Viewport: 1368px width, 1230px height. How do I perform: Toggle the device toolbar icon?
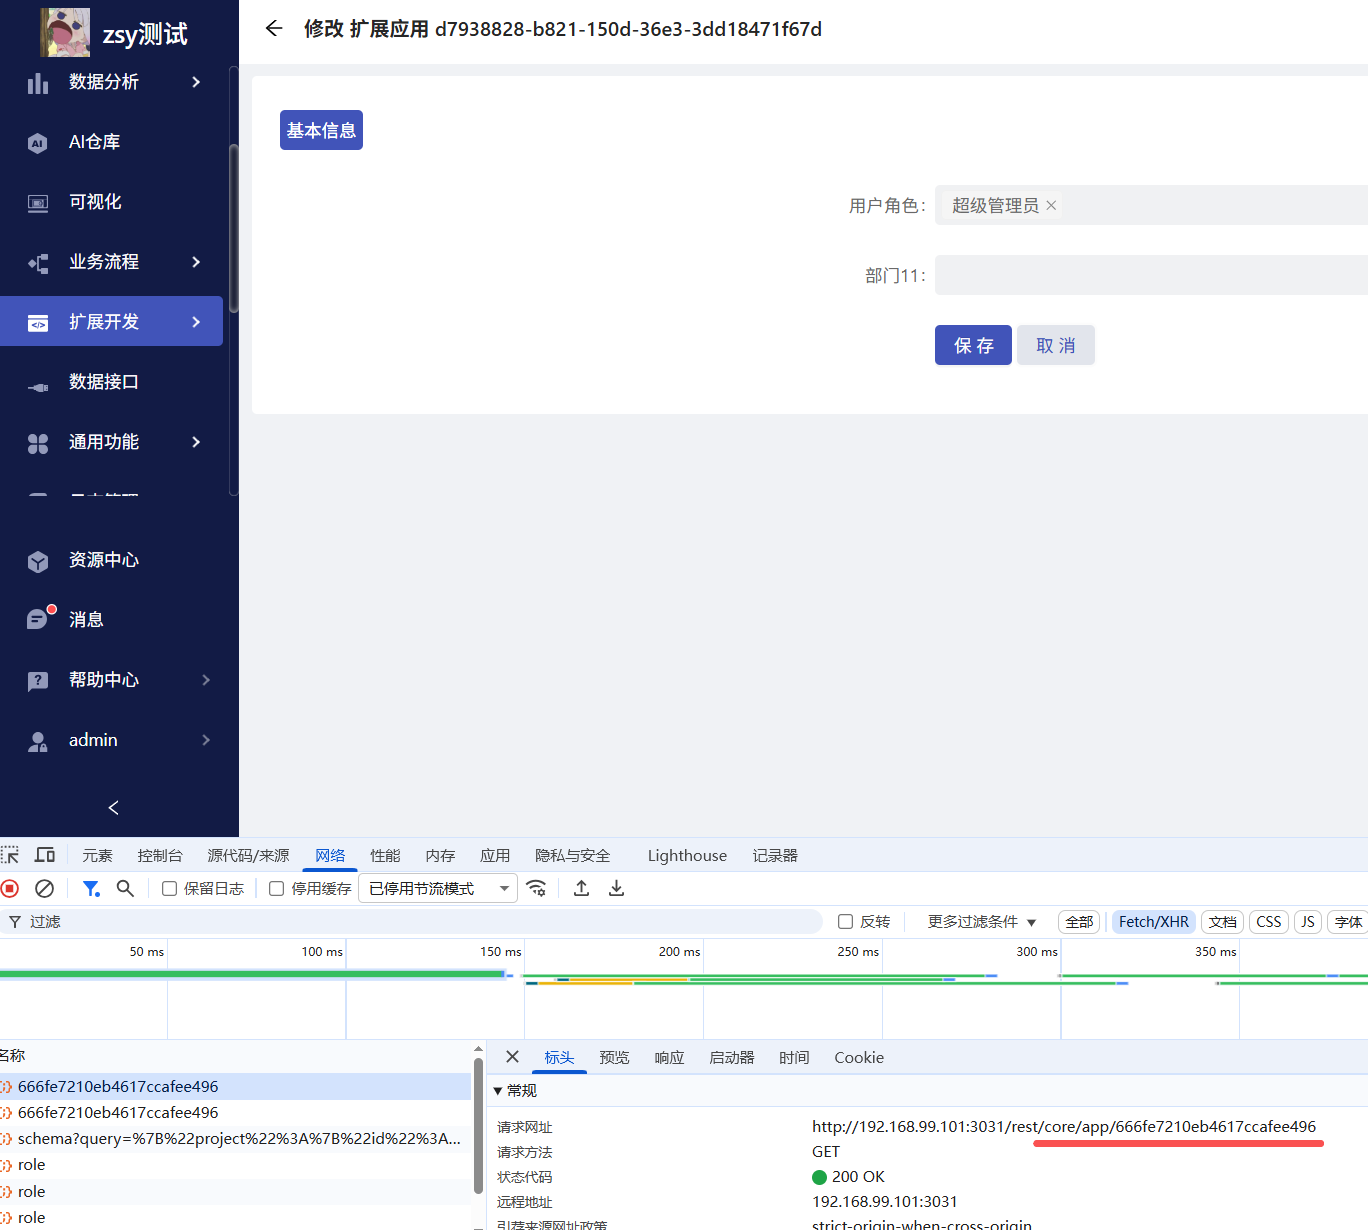45,855
